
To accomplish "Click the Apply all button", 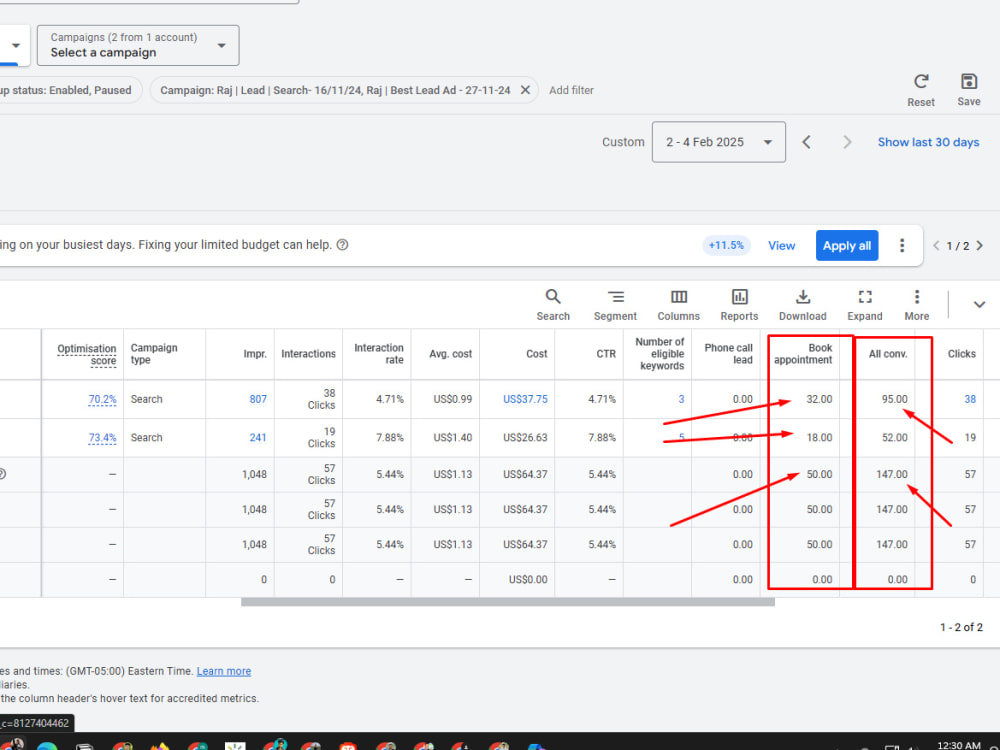I will pos(846,246).
